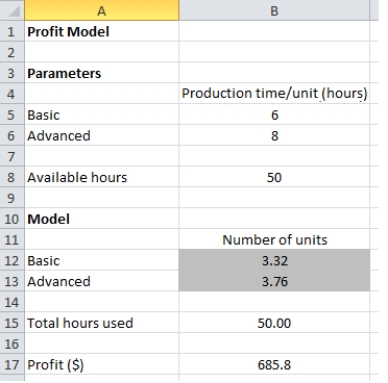Select row 17 header
388x383 pixels.
coord(12,364)
